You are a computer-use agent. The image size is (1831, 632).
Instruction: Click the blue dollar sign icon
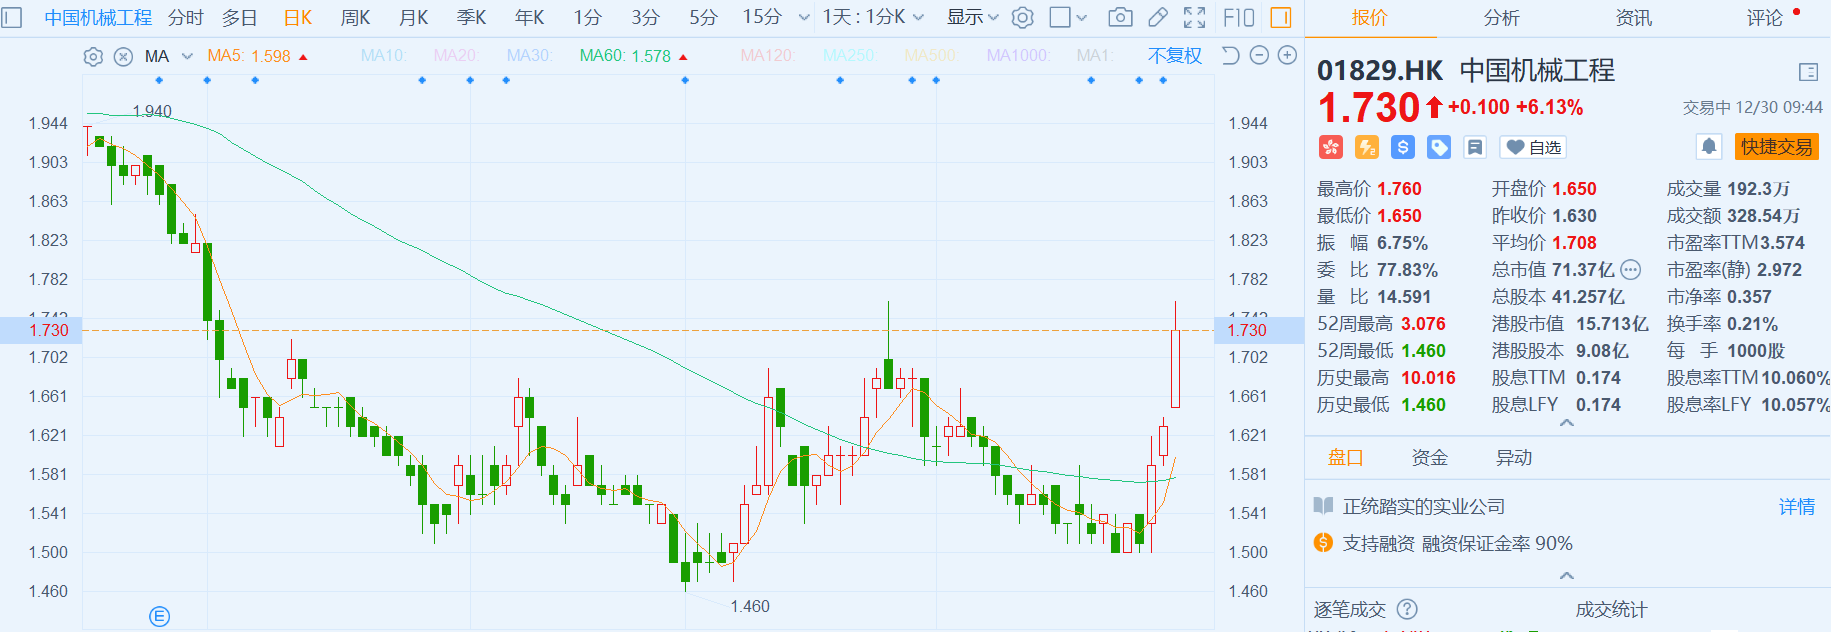click(x=1403, y=148)
